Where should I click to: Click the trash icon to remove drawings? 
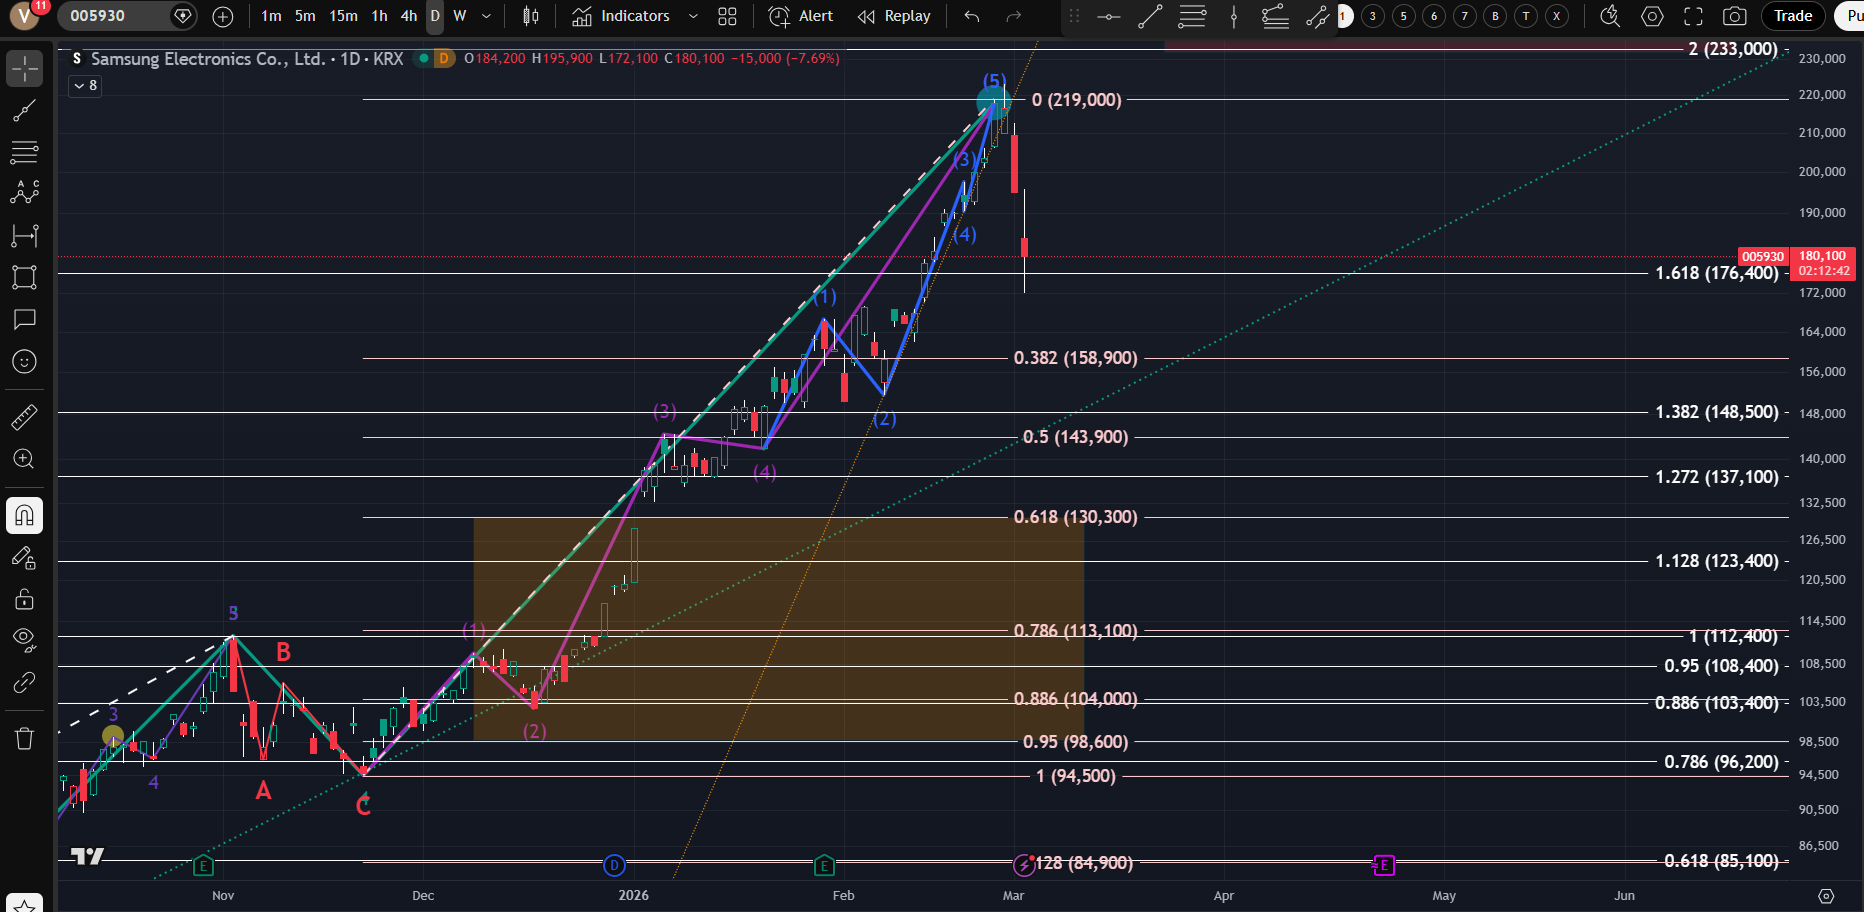(x=24, y=739)
